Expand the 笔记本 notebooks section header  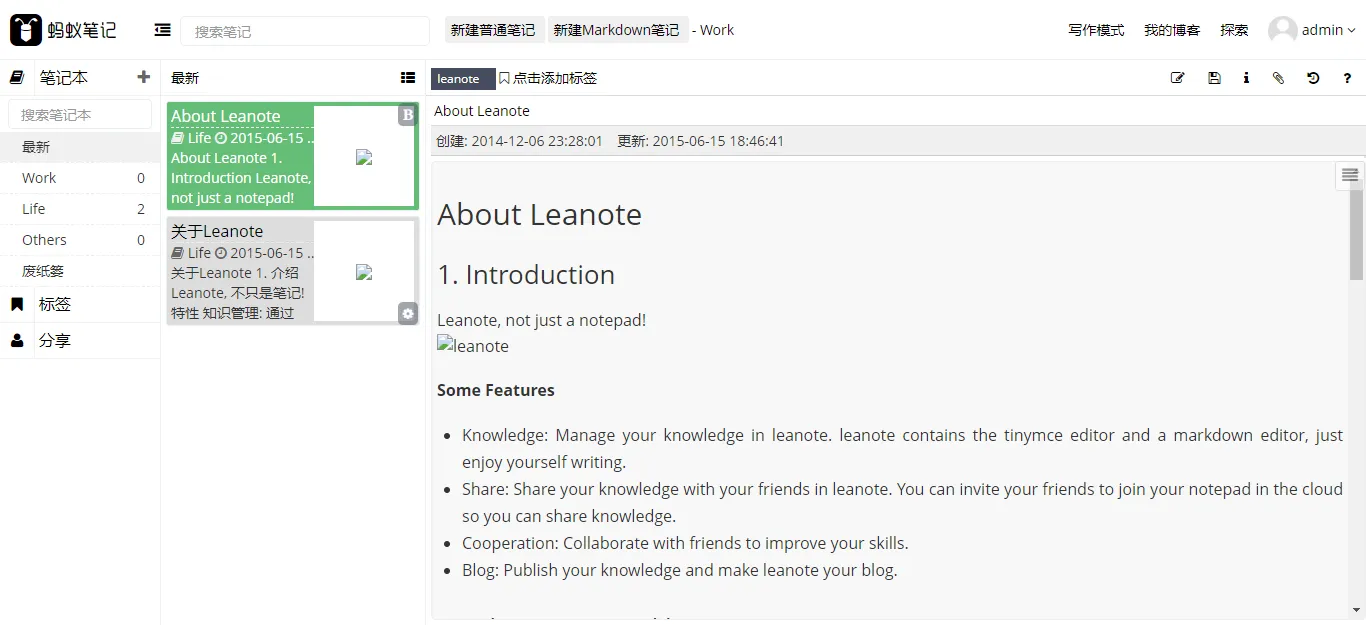pyautogui.click(x=63, y=77)
